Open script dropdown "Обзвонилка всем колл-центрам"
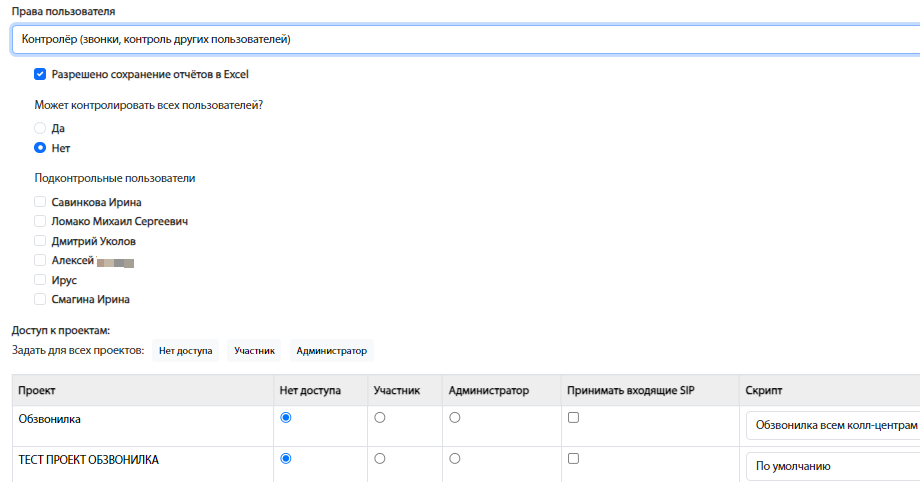The image size is (920, 482). [832, 425]
